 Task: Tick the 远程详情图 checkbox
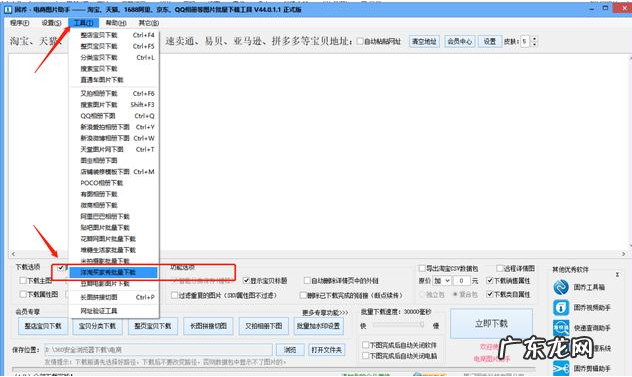pyautogui.click(x=499, y=268)
